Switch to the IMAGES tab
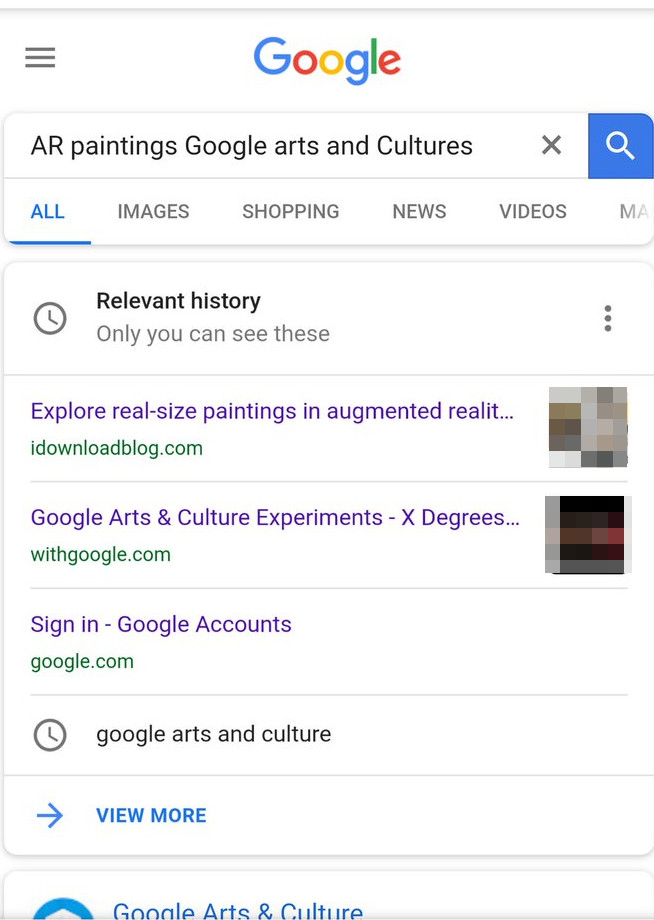 pyautogui.click(x=153, y=211)
